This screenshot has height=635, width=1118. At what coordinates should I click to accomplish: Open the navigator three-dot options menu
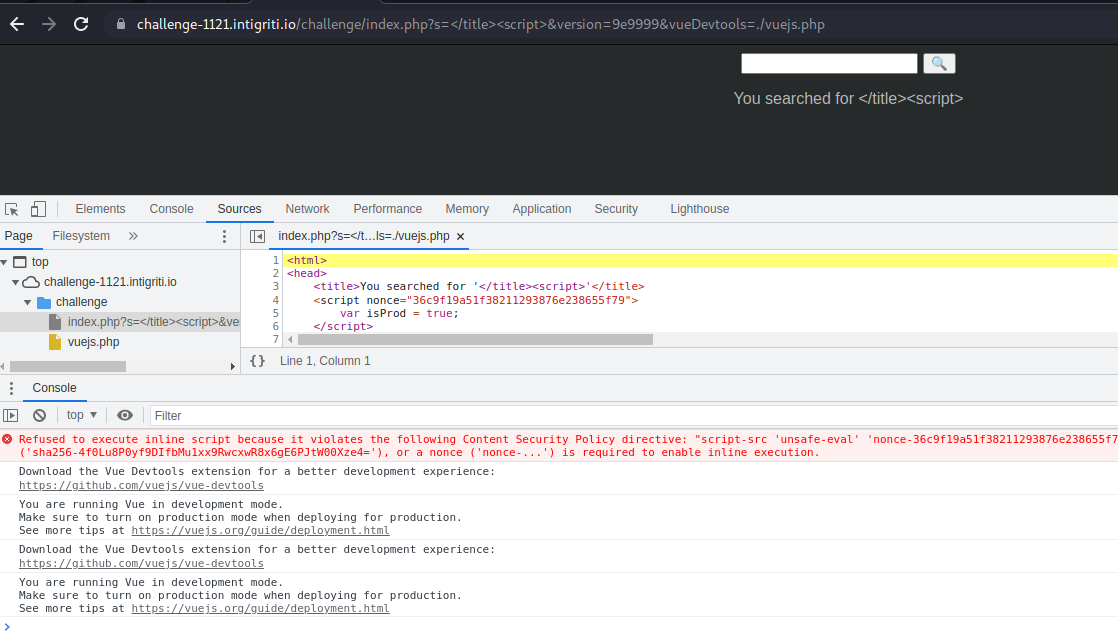coord(225,237)
